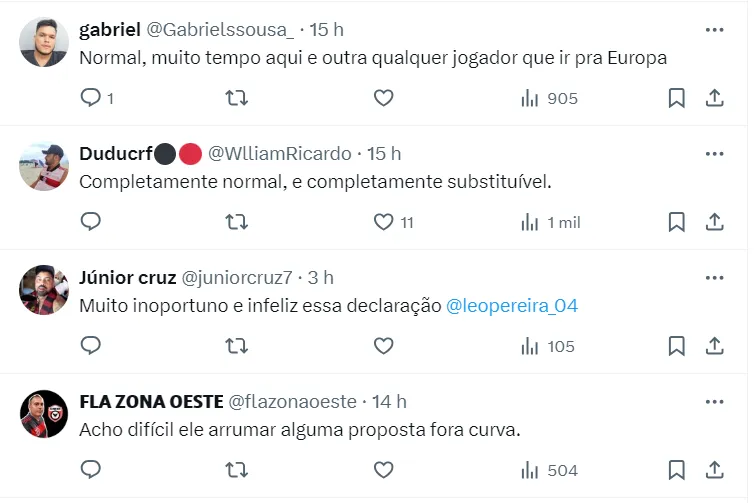
Task: Like the FLA ZONA OESTE tweet
Action: (x=383, y=470)
